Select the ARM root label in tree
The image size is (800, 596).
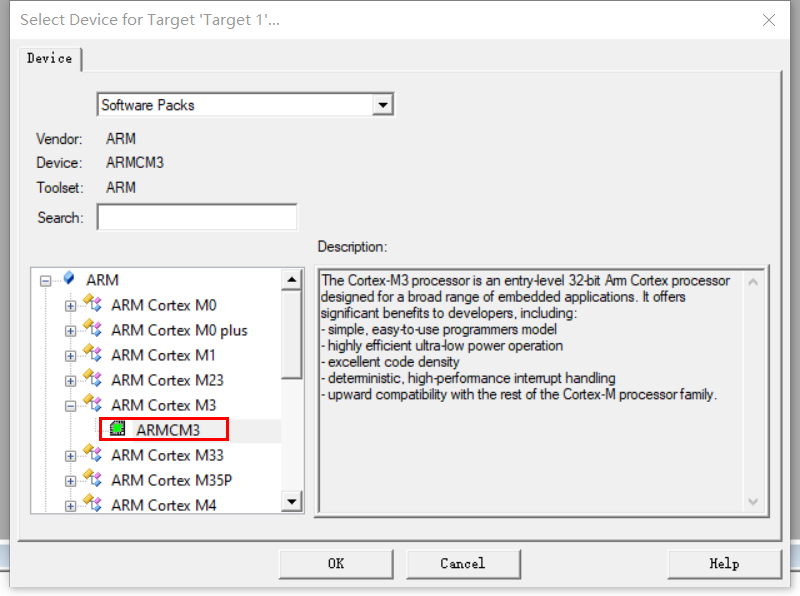[102, 280]
